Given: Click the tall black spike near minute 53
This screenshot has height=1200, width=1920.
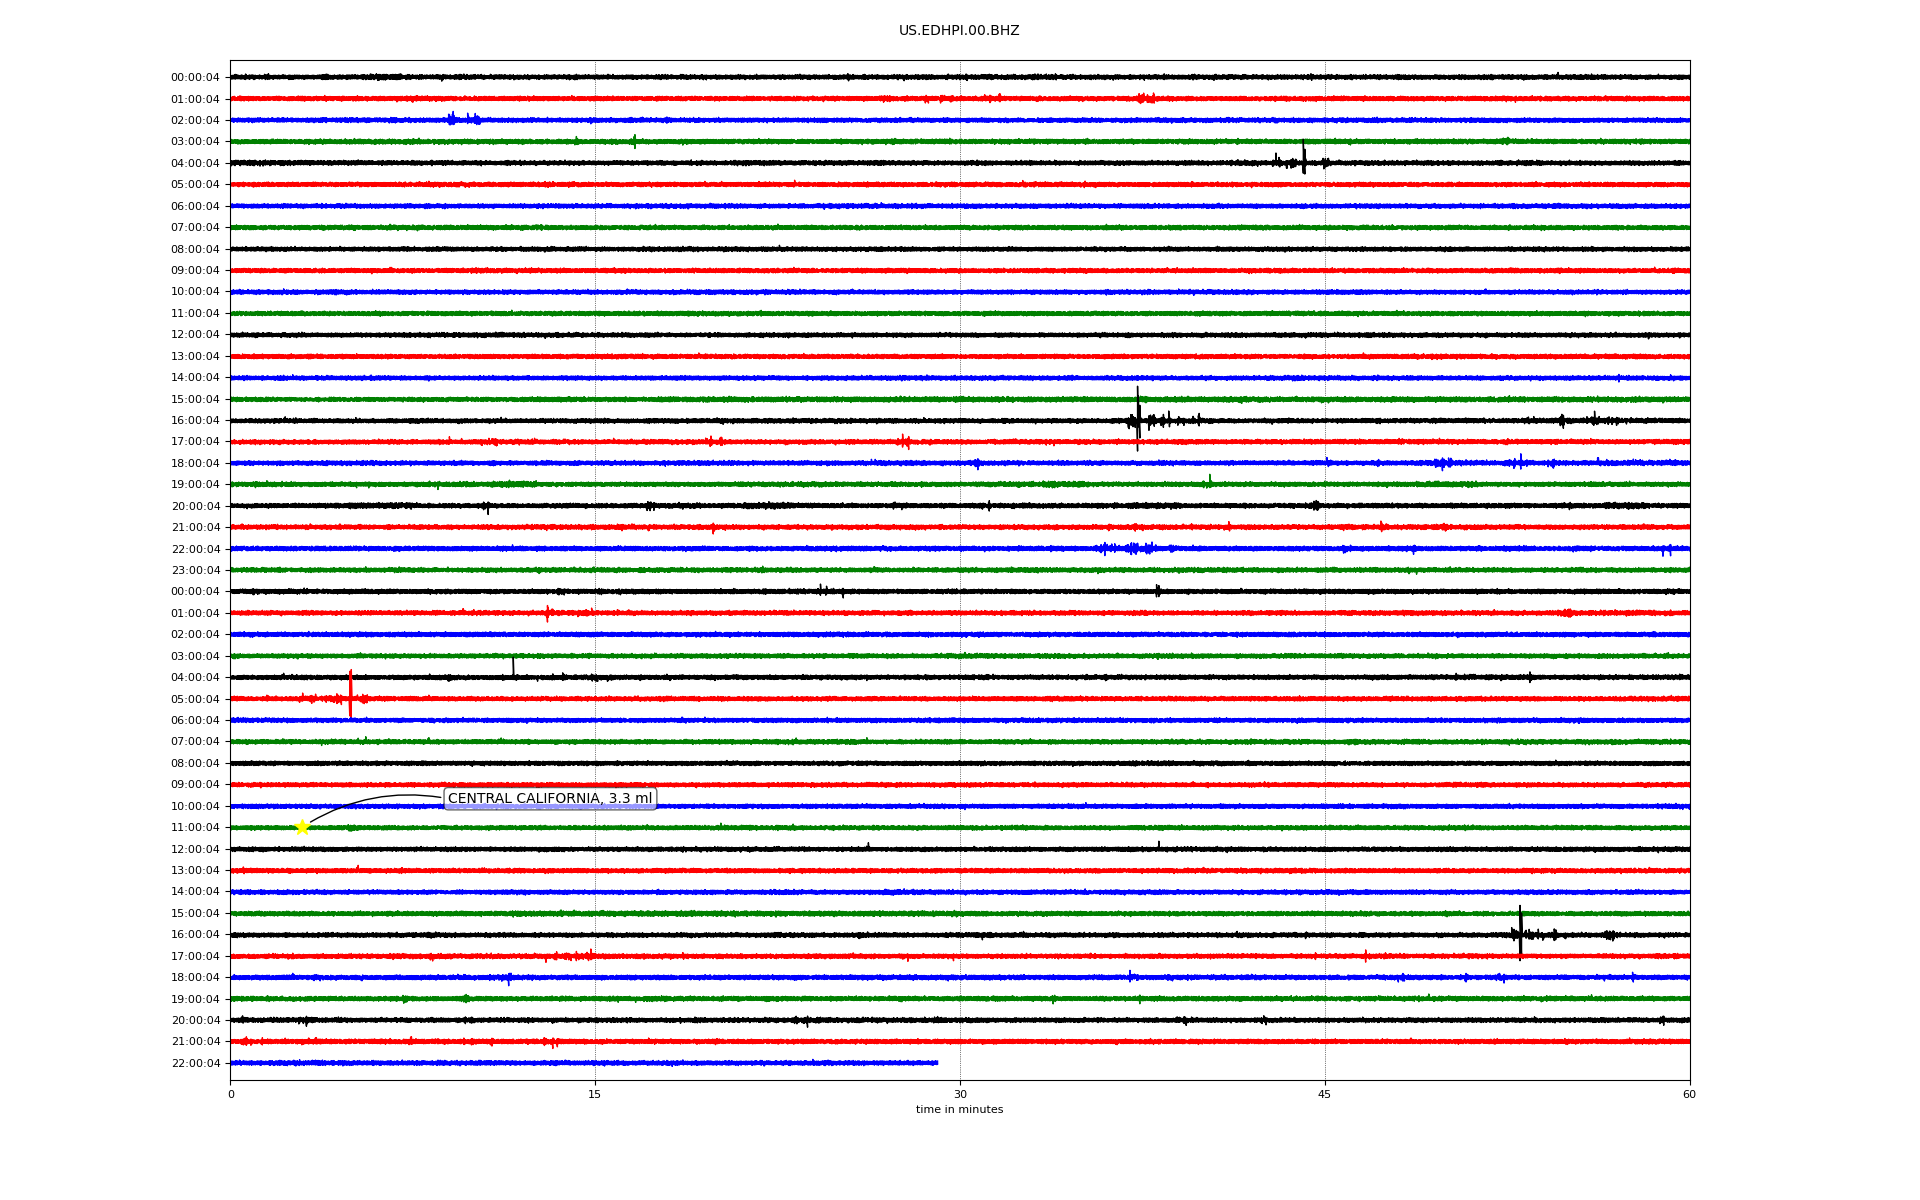Looking at the screenshot, I should (x=1520, y=931).
